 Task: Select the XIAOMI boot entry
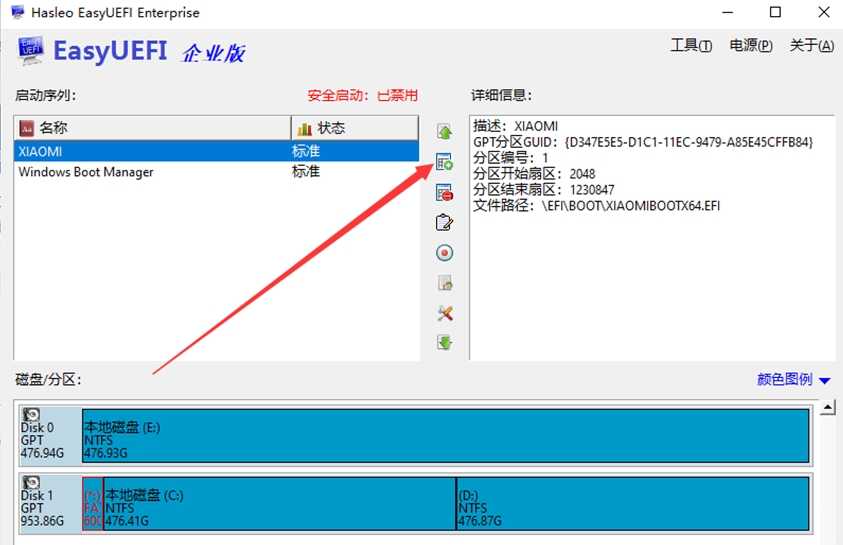(x=216, y=152)
